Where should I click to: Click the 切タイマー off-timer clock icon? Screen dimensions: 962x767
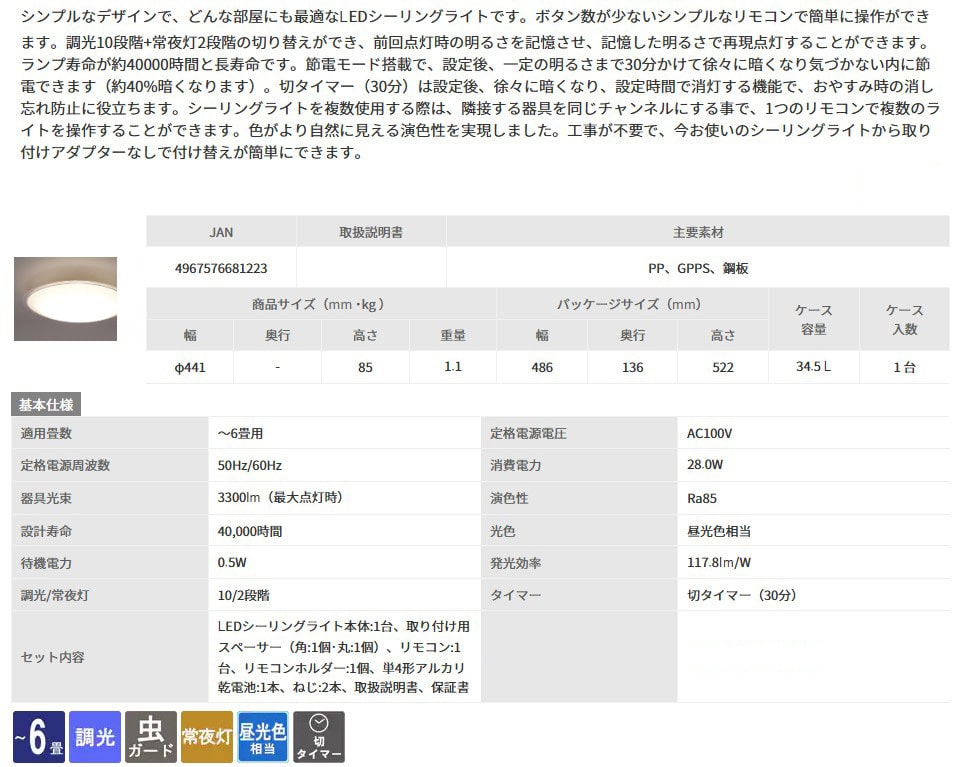[x=318, y=737]
